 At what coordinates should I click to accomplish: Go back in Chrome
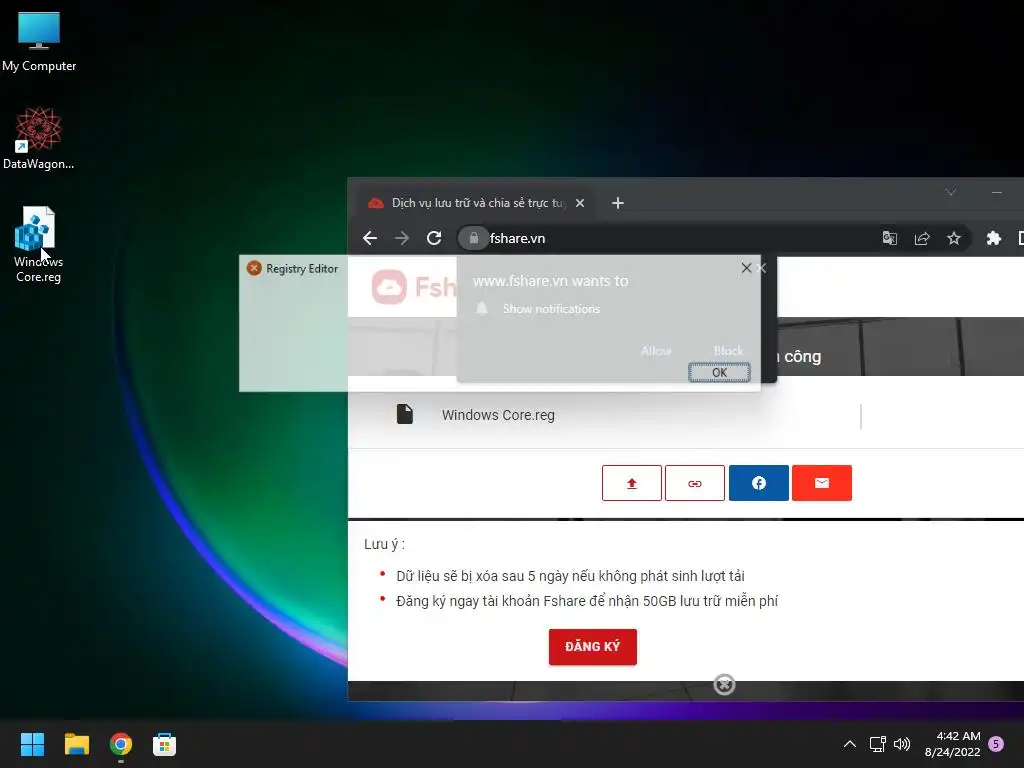[370, 238]
